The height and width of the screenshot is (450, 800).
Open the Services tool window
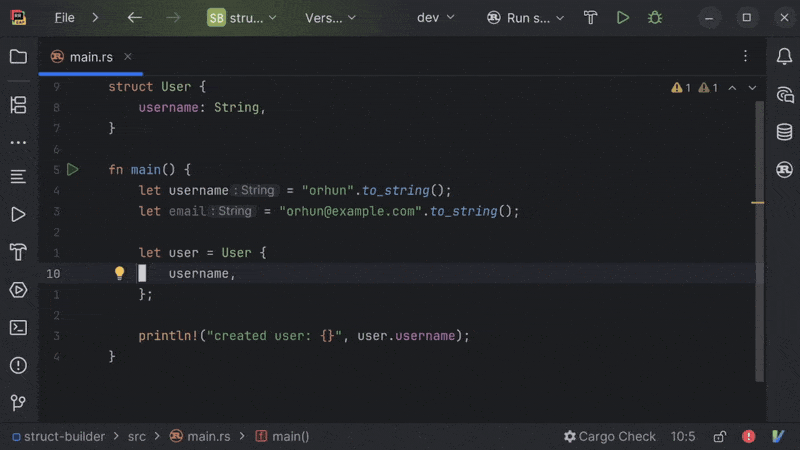click(18, 290)
